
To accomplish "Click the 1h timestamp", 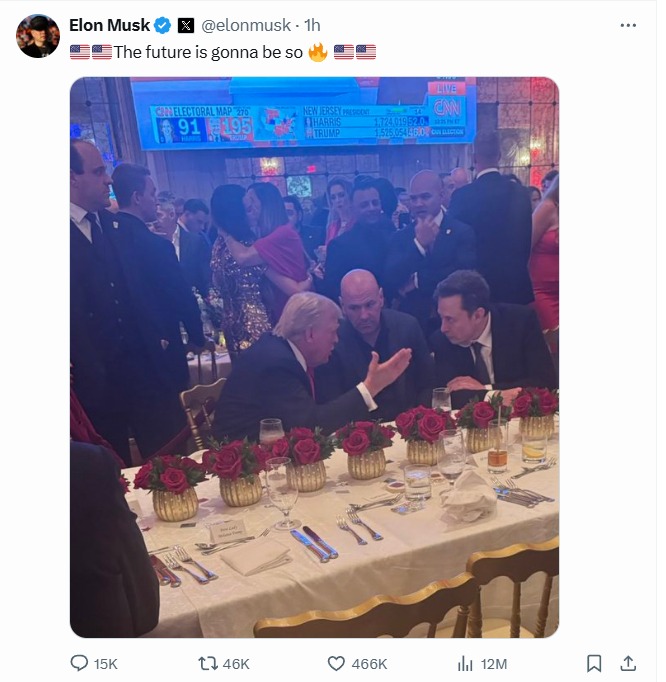I will (x=312, y=25).
